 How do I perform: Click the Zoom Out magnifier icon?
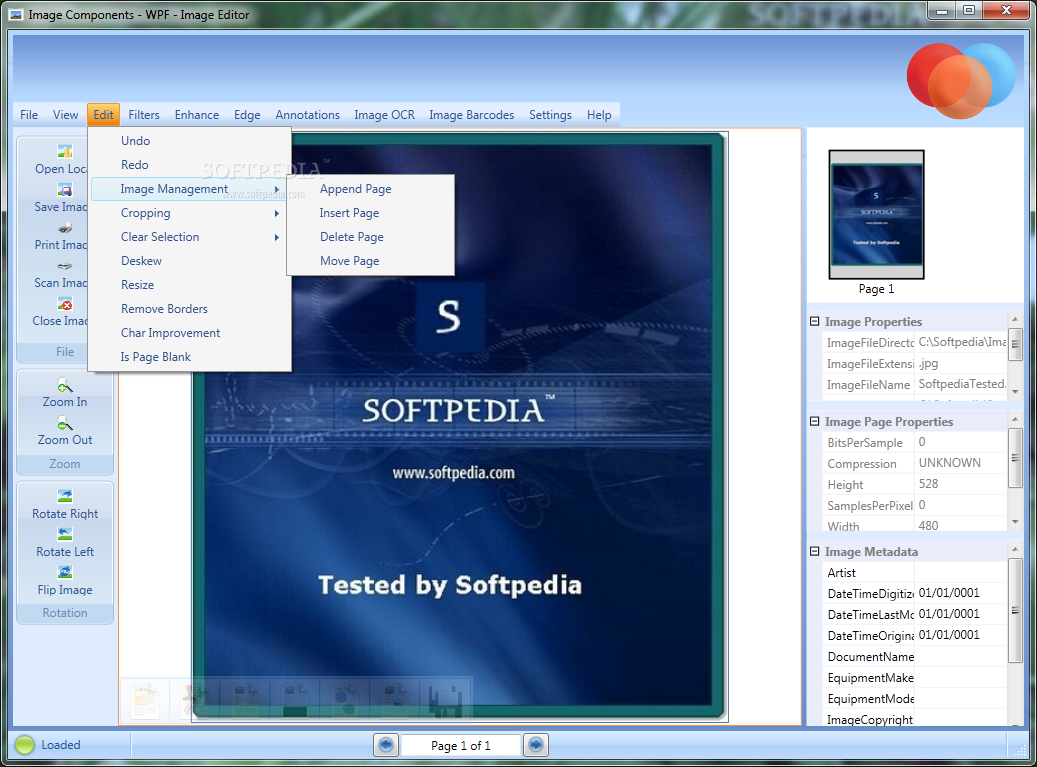[64, 423]
